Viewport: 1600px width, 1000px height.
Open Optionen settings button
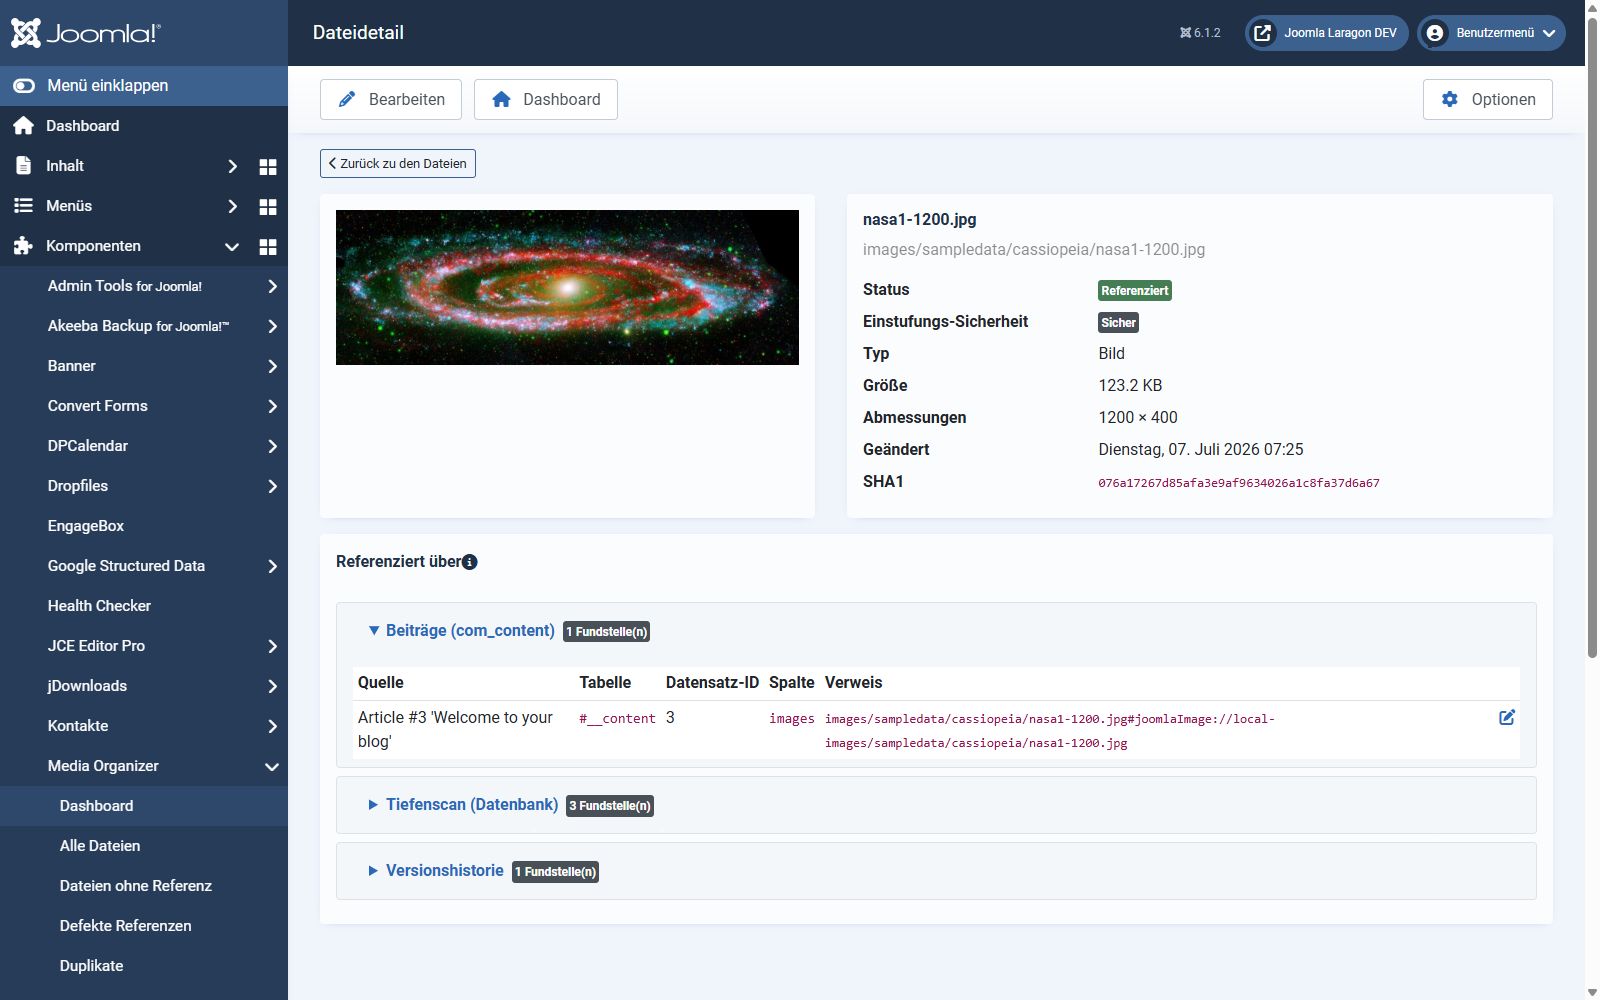click(x=1488, y=99)
